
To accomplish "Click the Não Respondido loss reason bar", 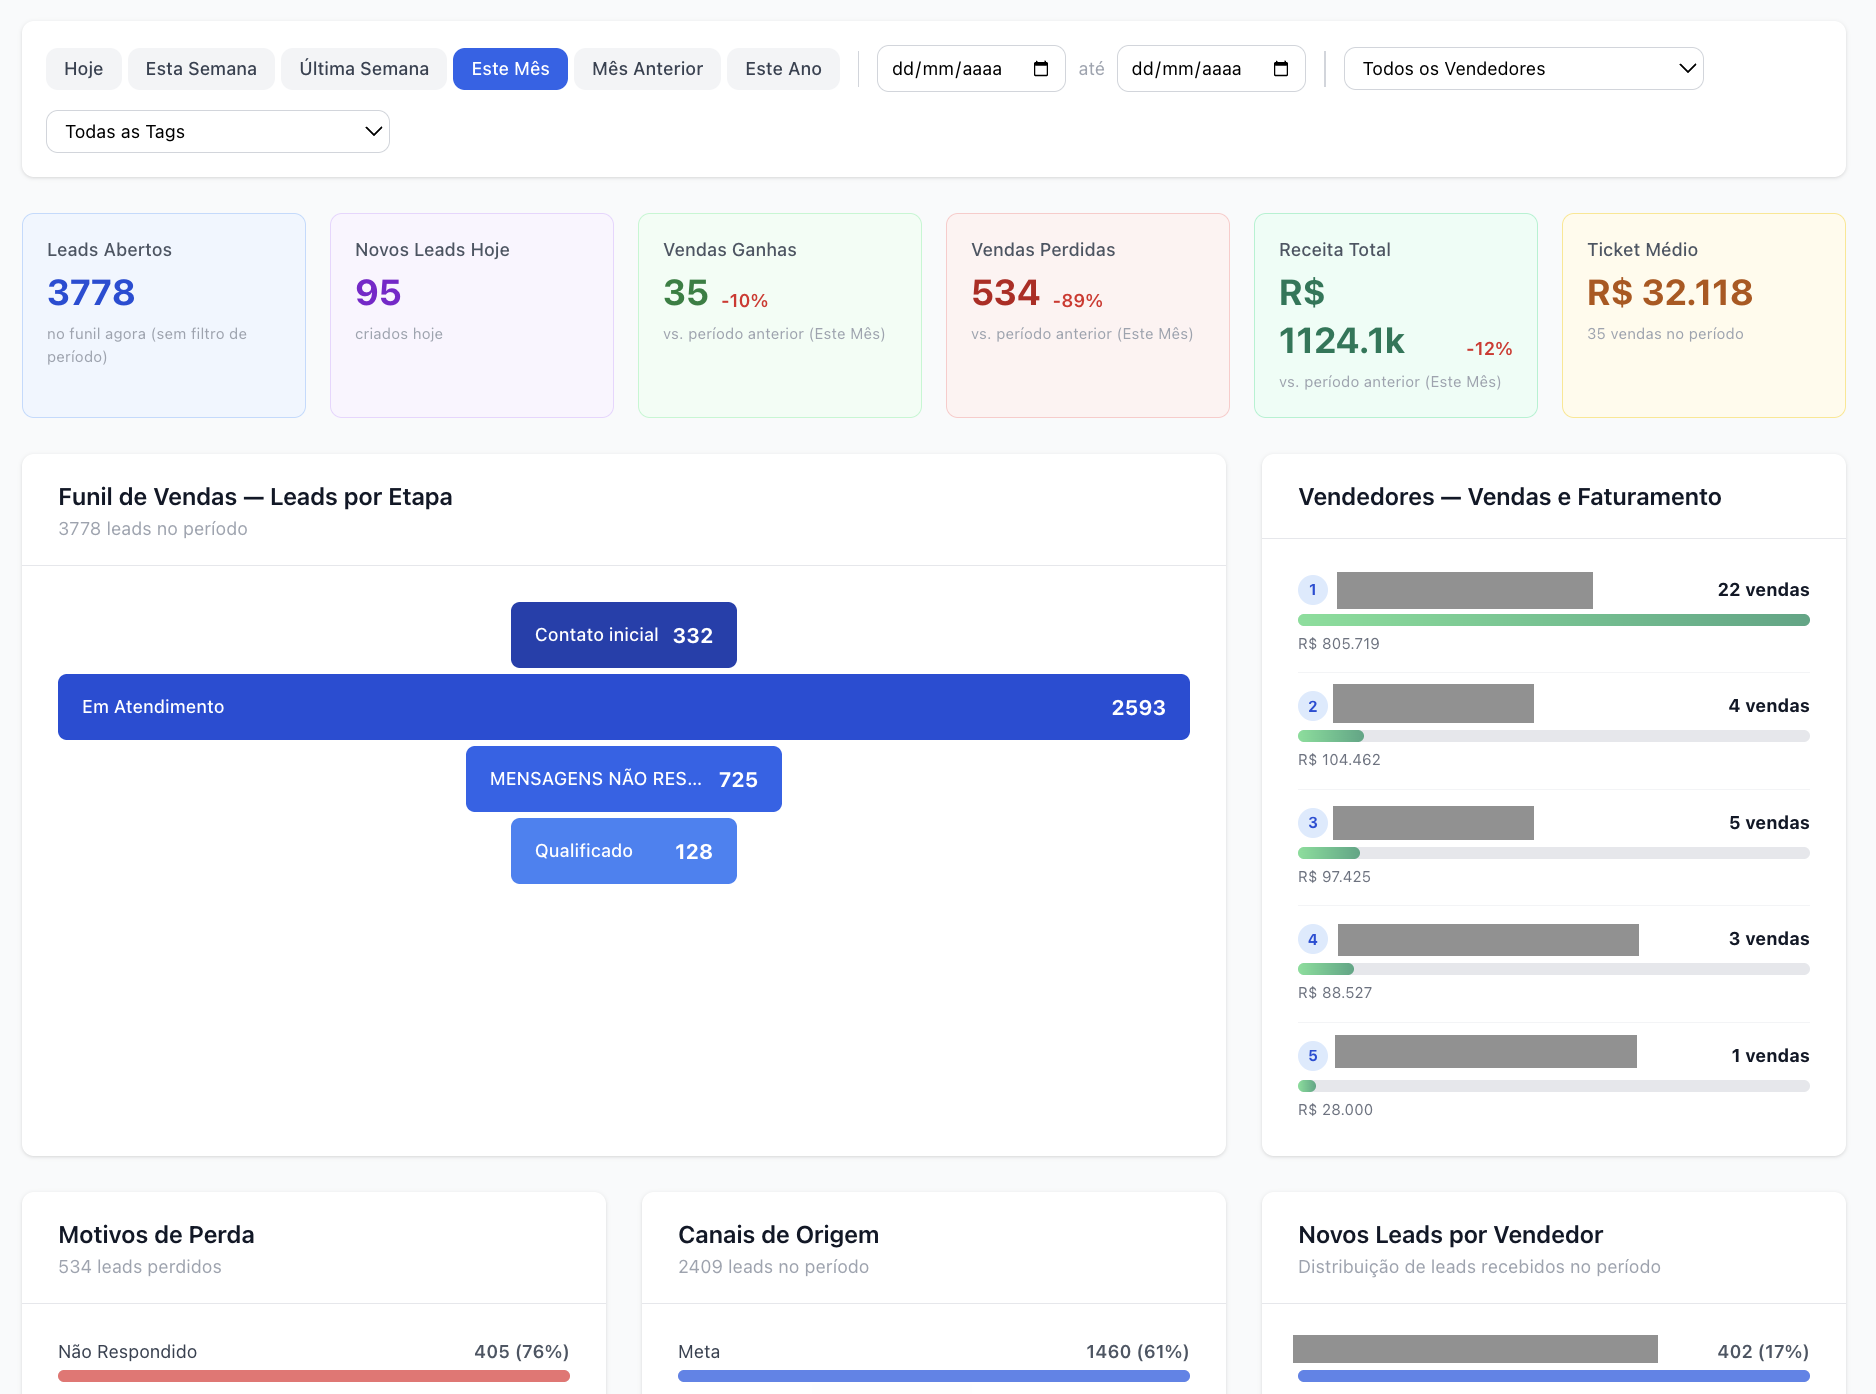I will click(x=314, y=1376).
